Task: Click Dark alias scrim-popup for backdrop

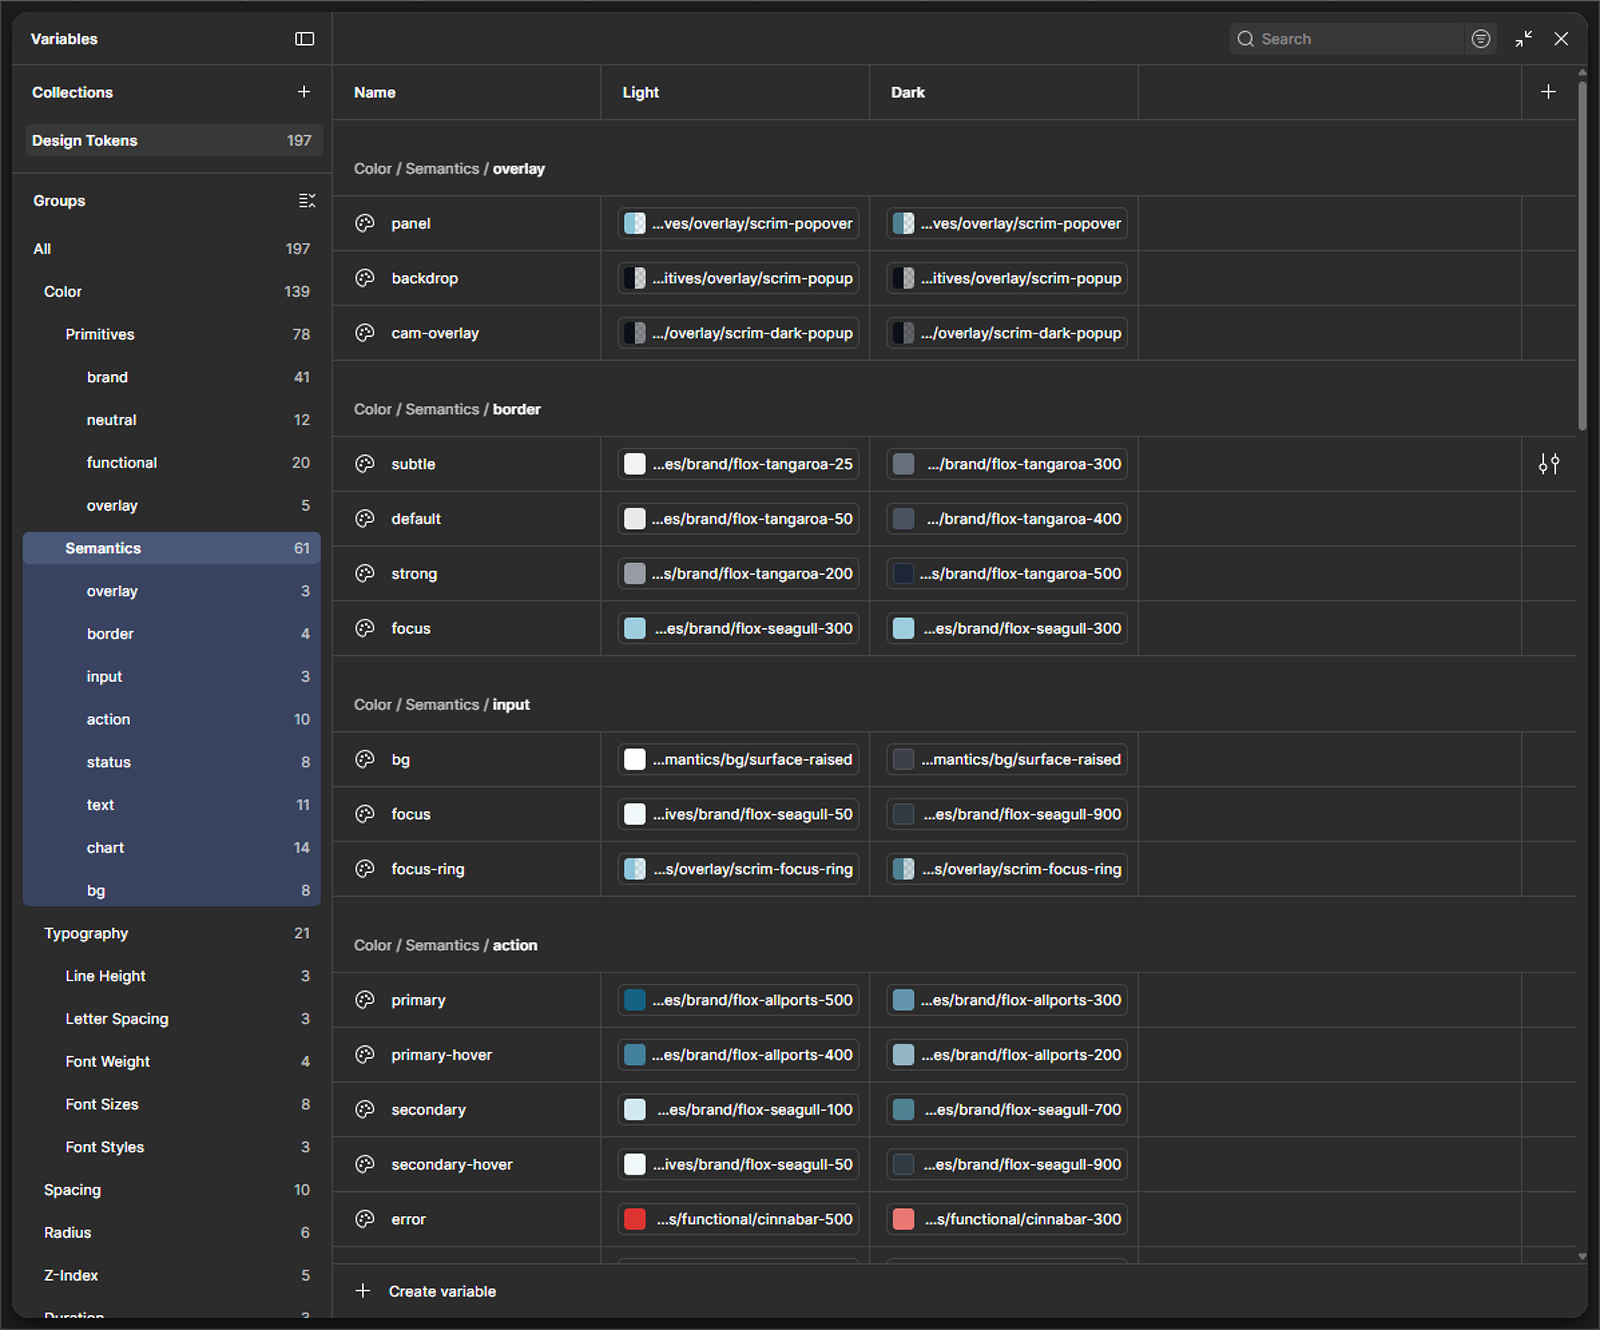Action: (1007, 278)
